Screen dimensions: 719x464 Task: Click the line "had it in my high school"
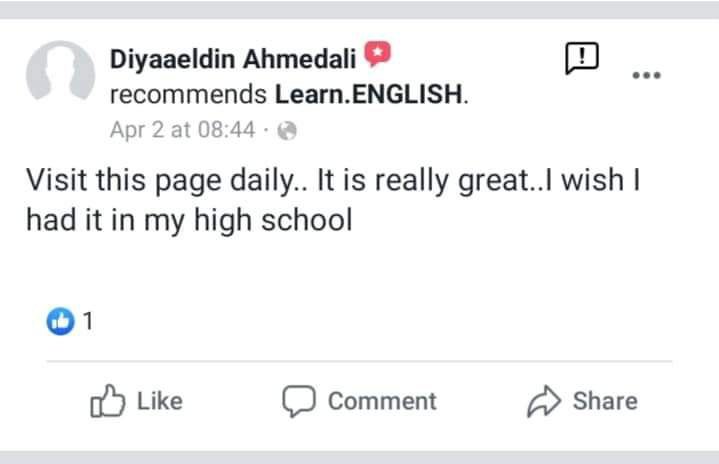coord(189,221)
